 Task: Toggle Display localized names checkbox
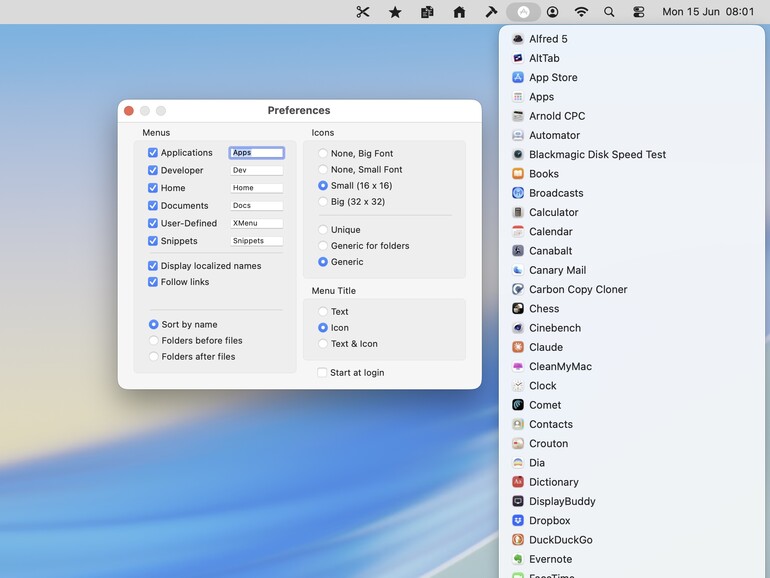coord(153,266)
